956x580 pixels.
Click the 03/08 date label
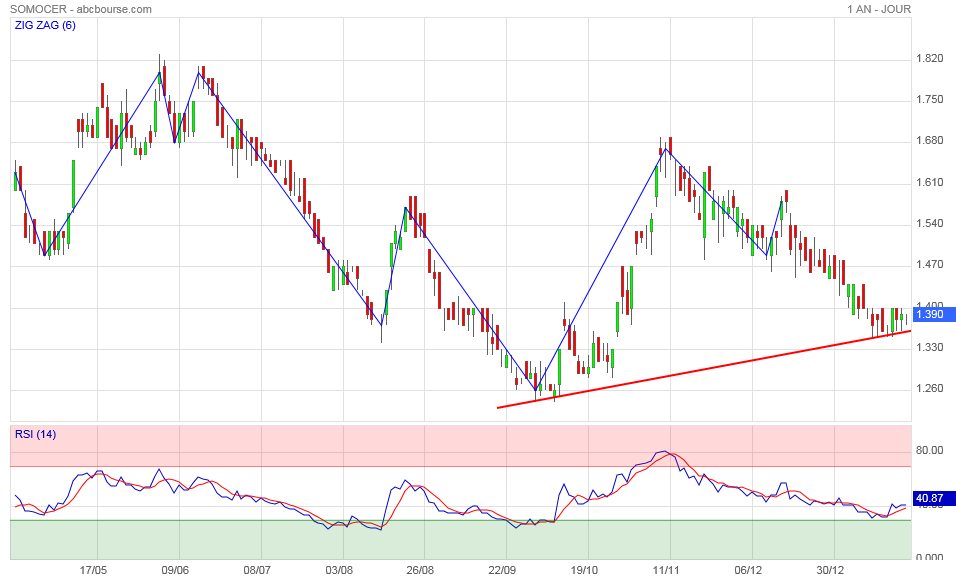339,570
